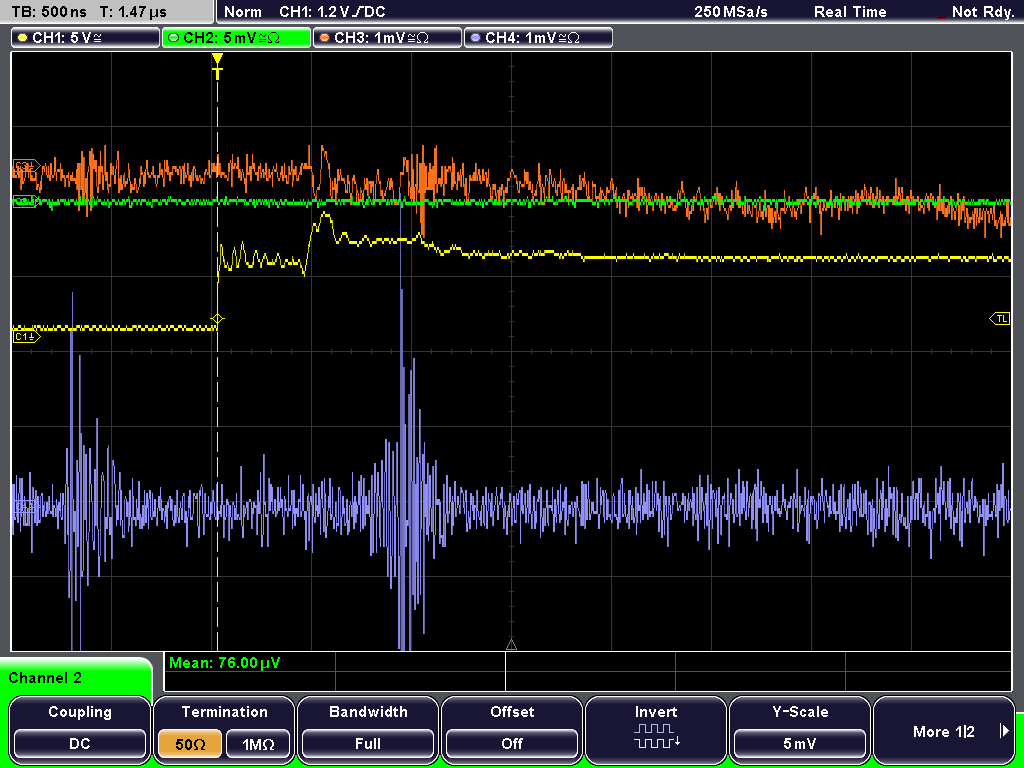This screenshot has width=1024, height=768.
Task: Select the CH1: 5 V channel tab
Action: coord(86,38)
